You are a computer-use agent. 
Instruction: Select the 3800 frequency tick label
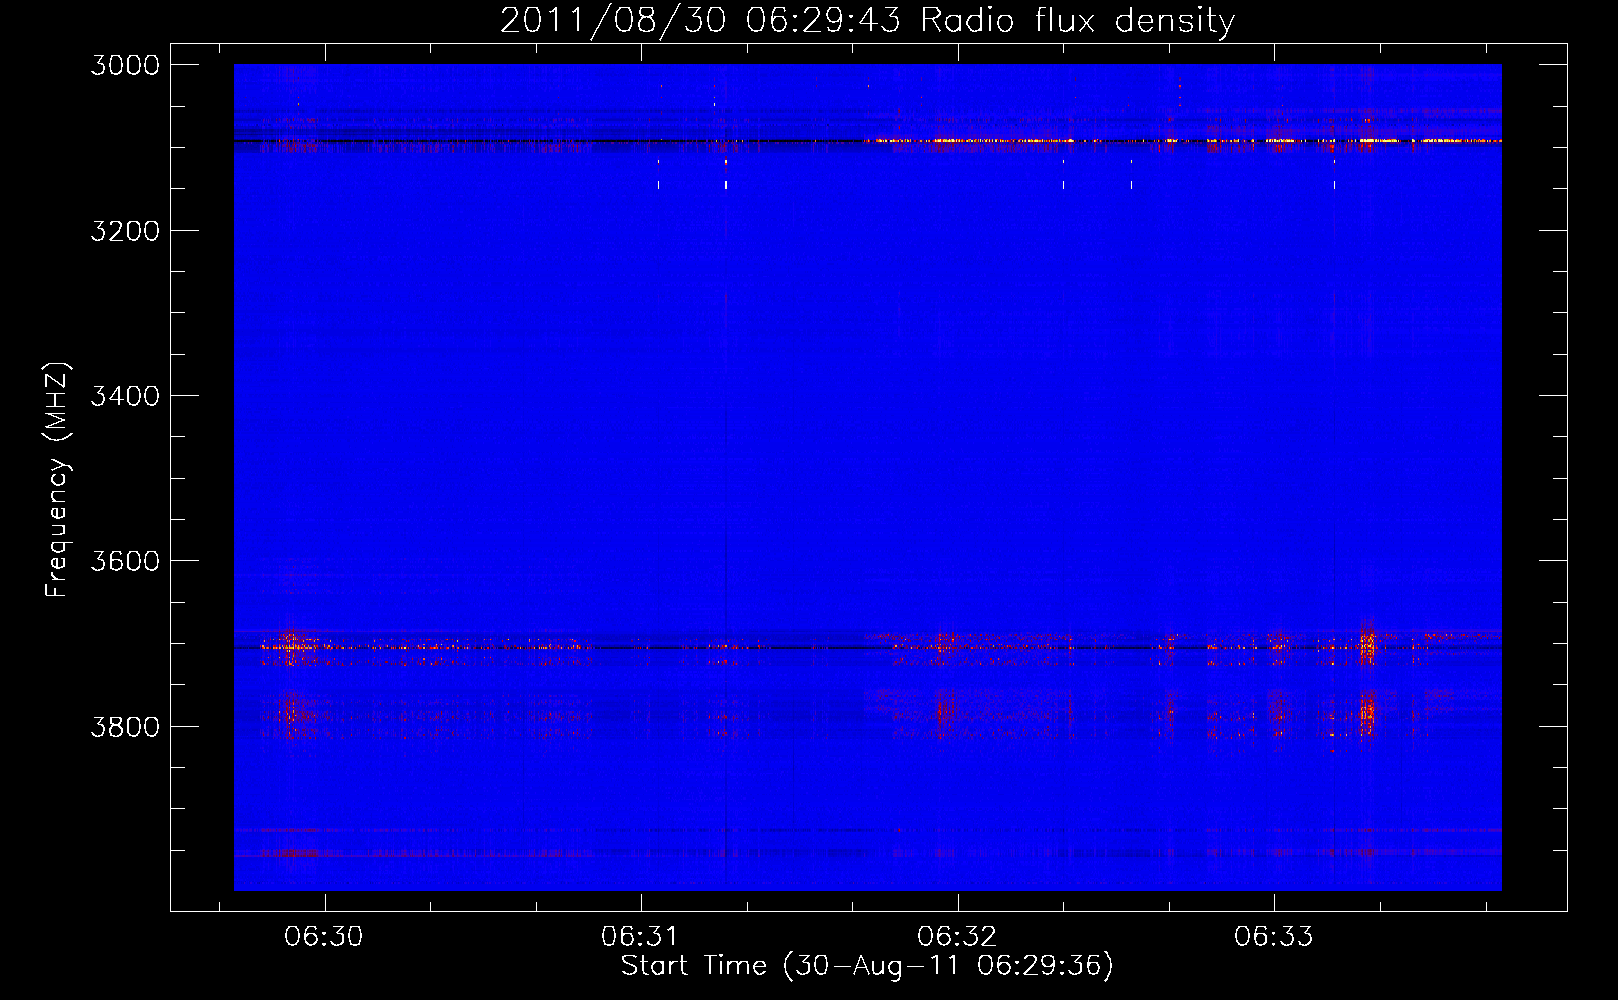(125, 726)
